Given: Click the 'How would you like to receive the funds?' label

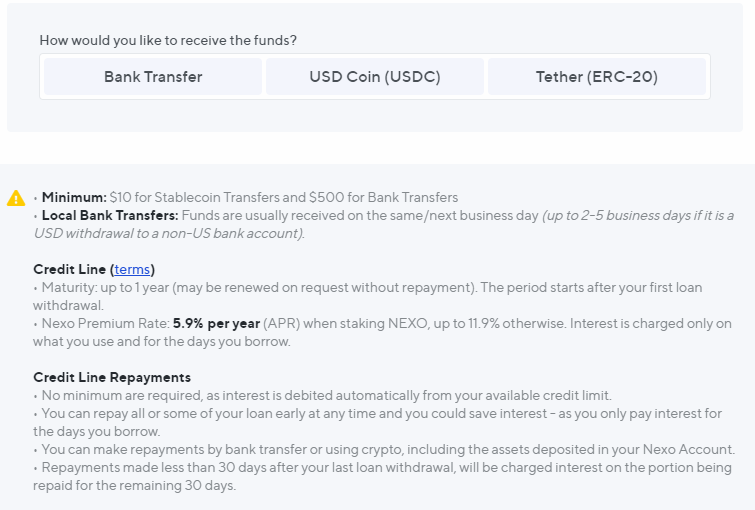Looking at the screenshot, I should coord(168,40).
